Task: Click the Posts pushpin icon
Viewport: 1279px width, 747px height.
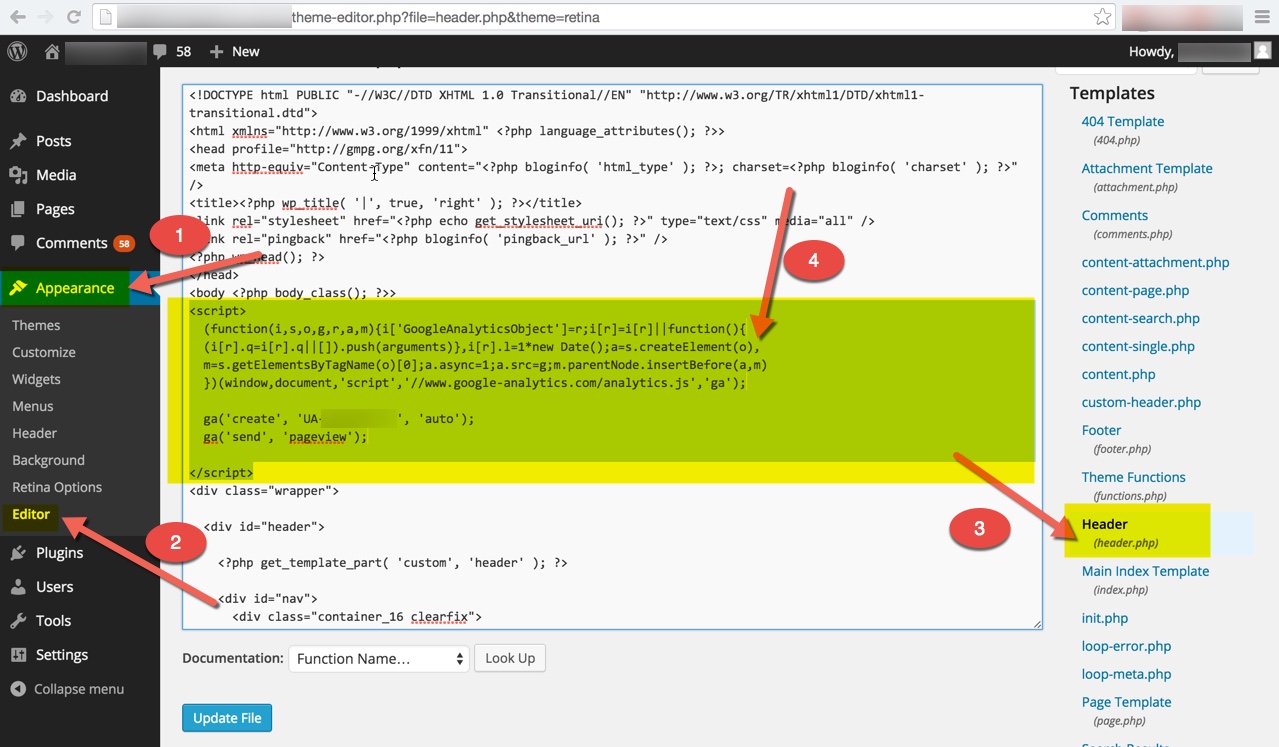Action: point(18,141)
